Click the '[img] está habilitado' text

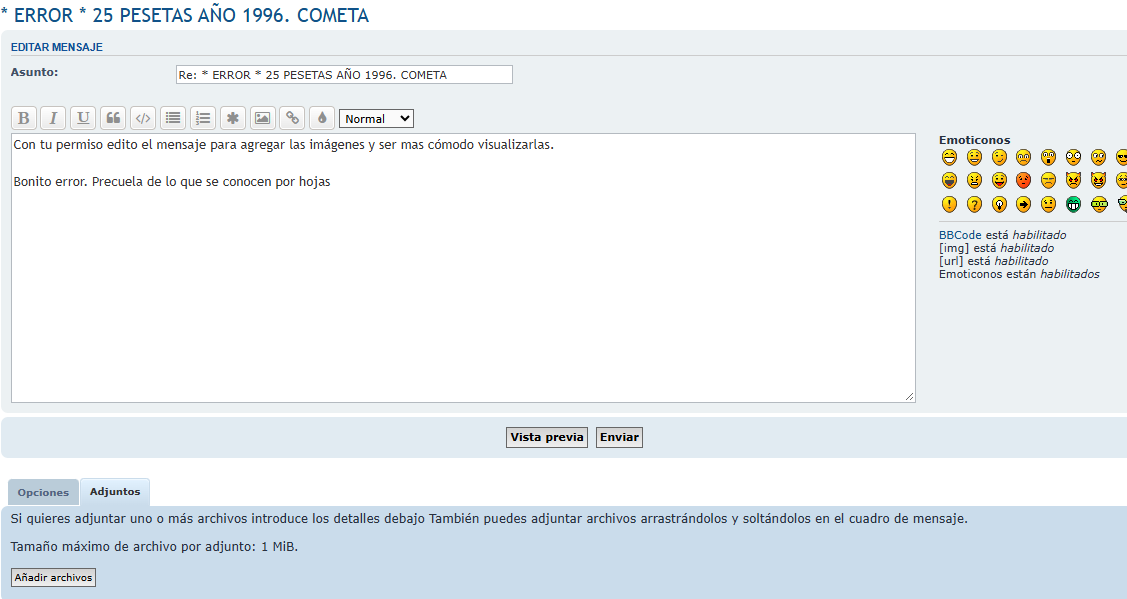(996, 248)
